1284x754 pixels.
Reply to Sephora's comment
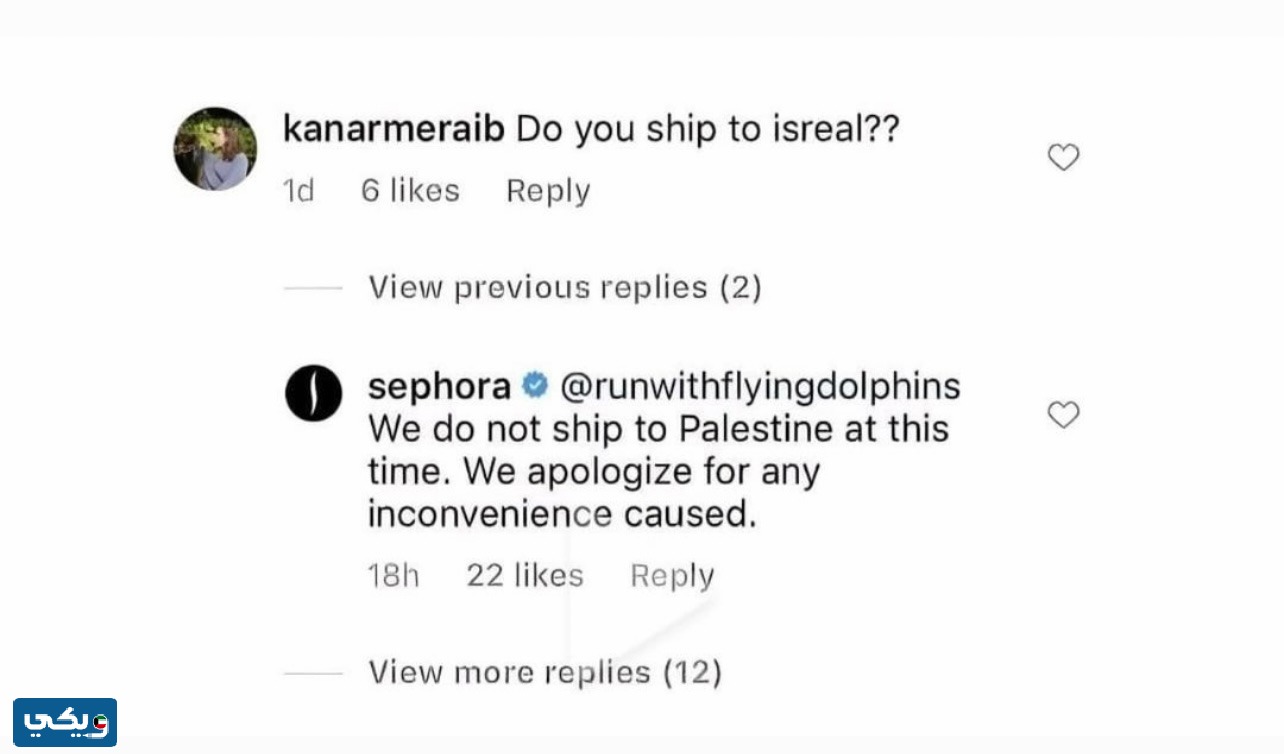[672, 576]
